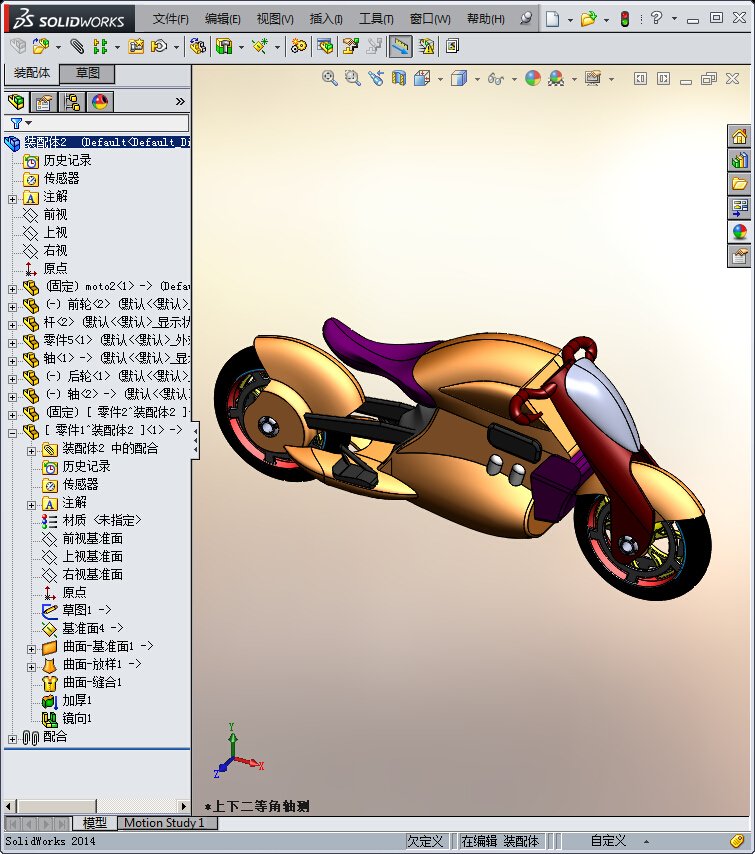Click the Move Component icon
This screenshot has height=854, width=755.
(159, 47)
